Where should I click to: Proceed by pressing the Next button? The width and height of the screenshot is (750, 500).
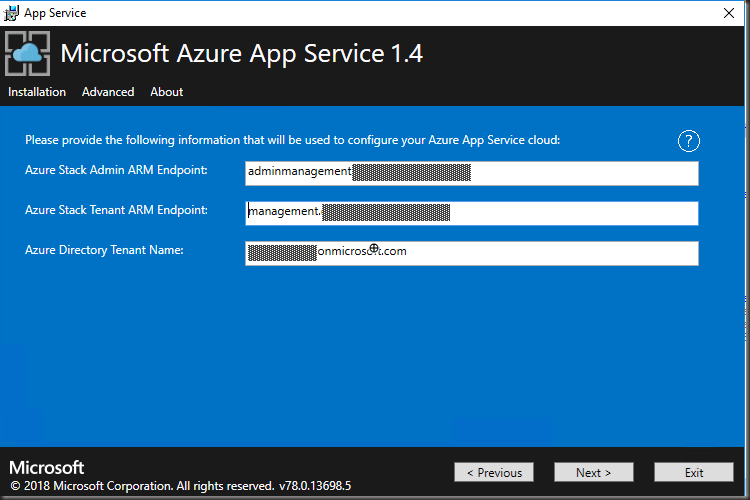click(x=594, y=472)
